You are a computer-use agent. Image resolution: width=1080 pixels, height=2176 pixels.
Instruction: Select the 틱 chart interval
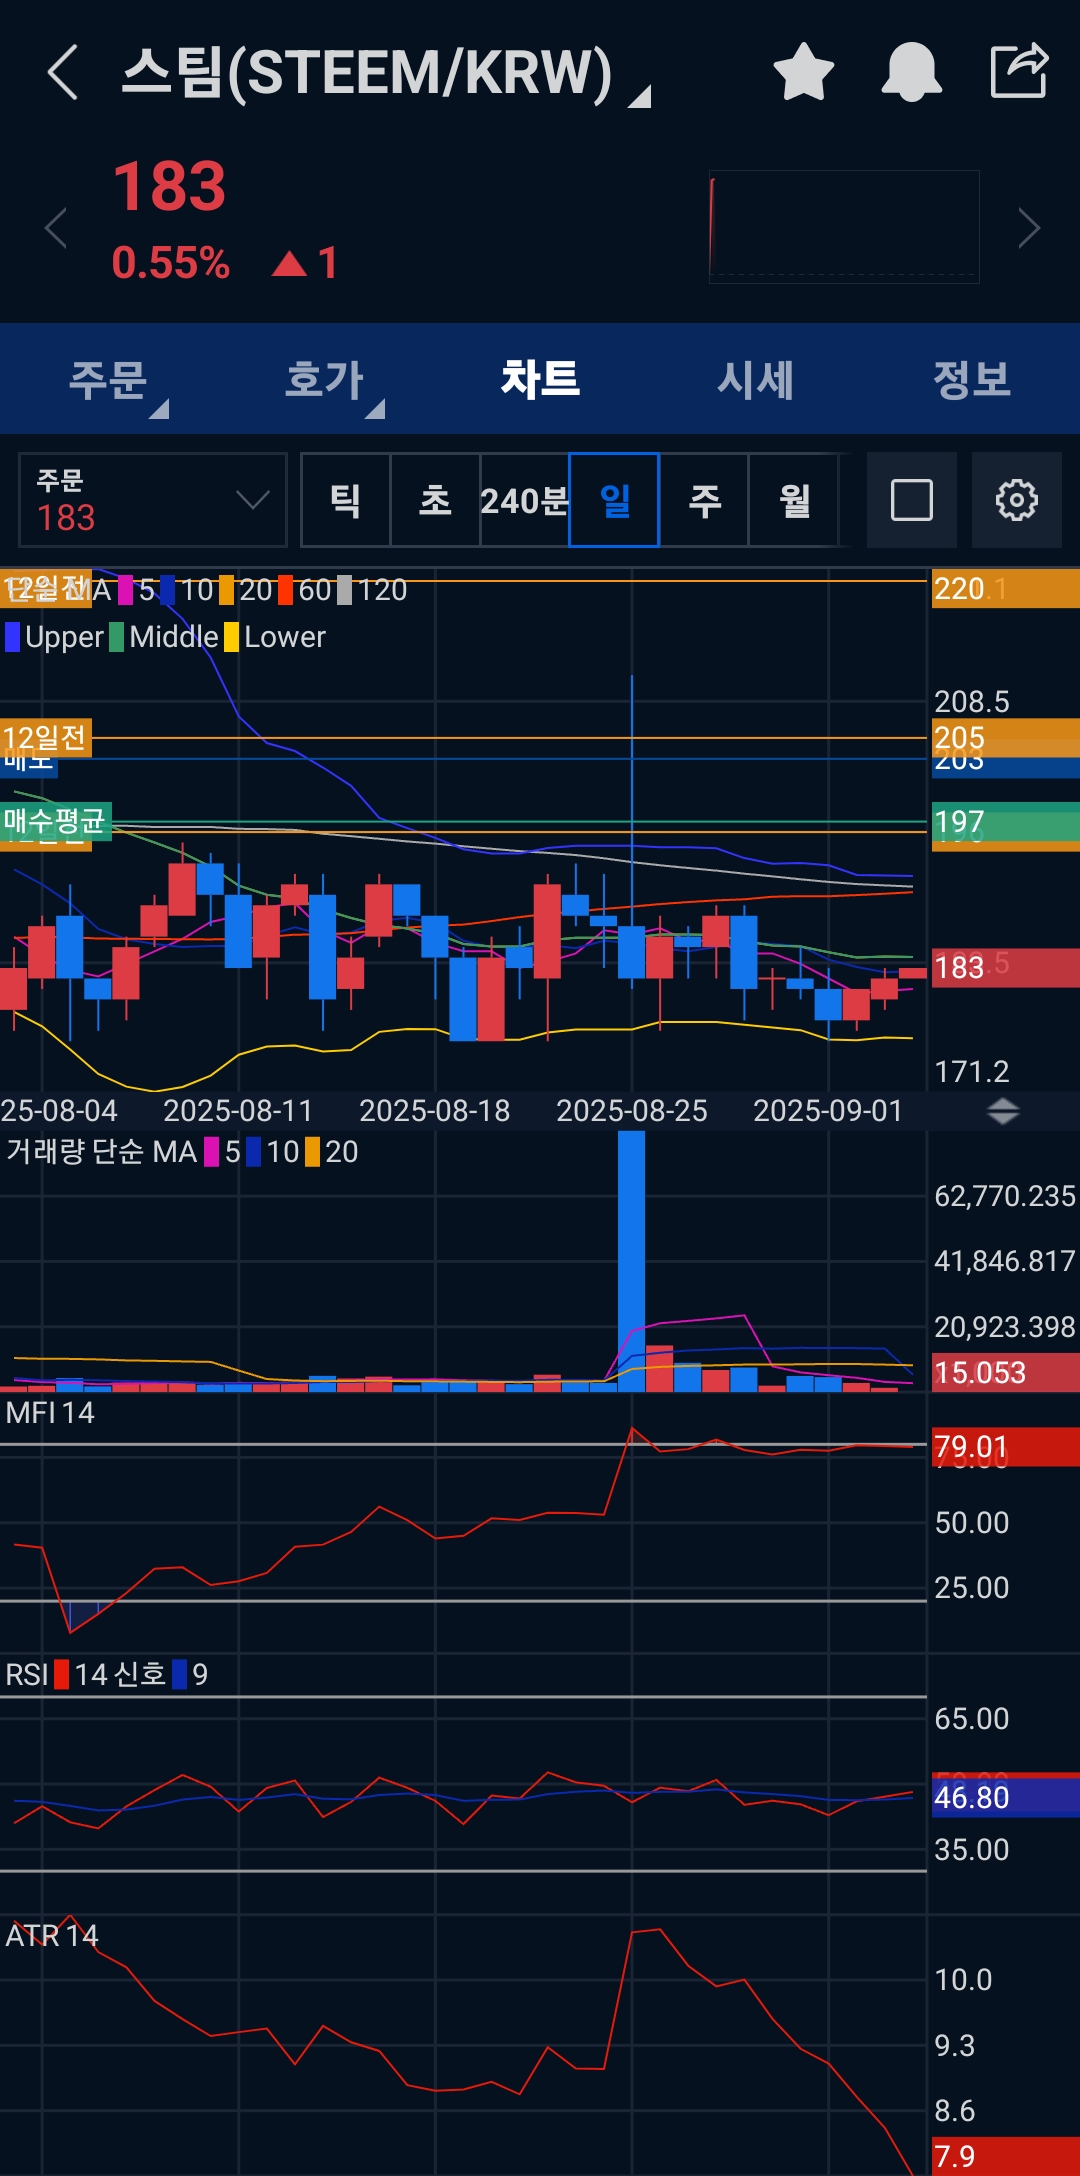point(345,500)
